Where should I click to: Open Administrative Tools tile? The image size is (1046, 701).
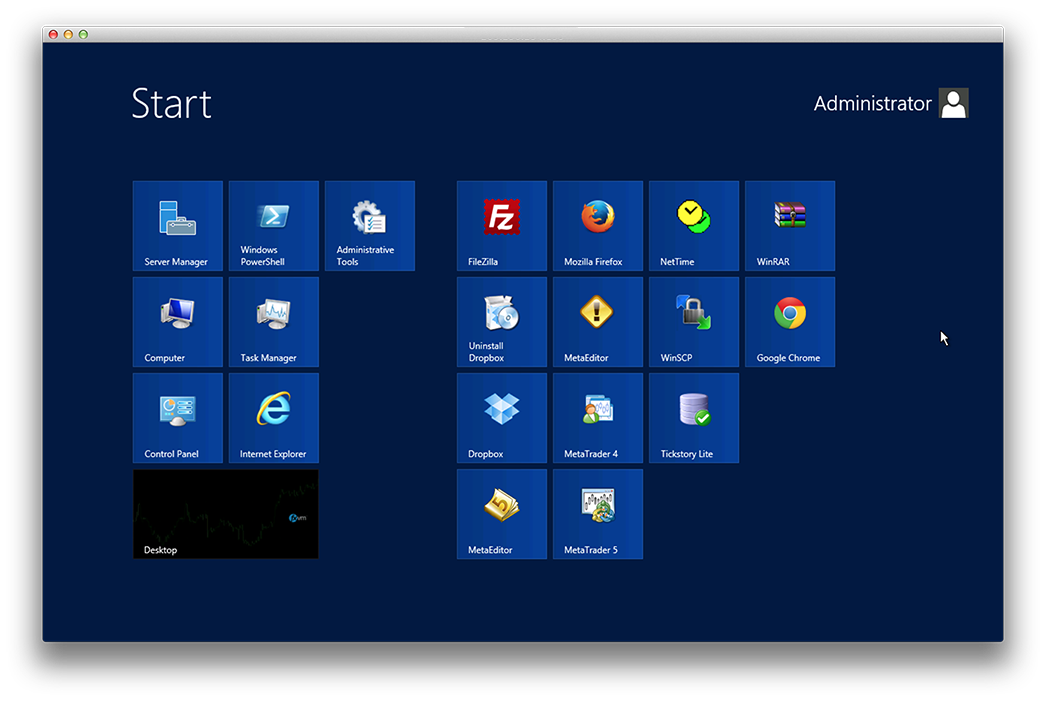[x=370, y=226]
